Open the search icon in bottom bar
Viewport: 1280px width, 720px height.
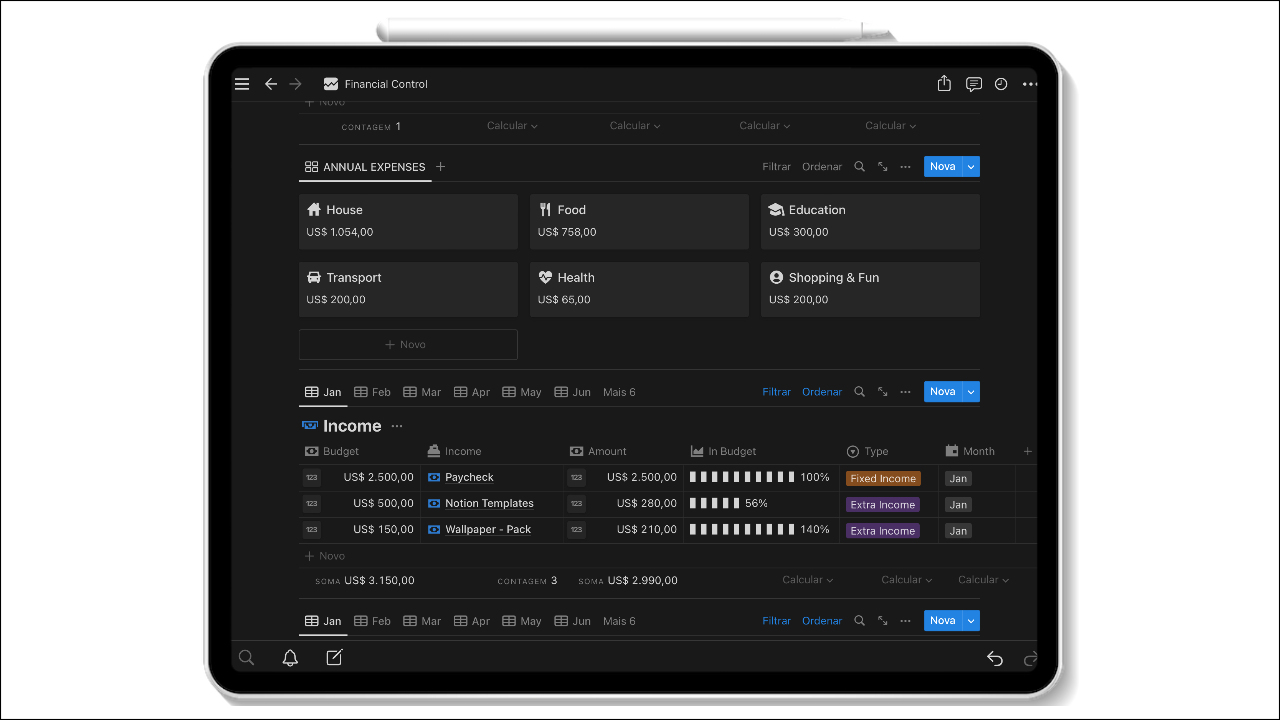point(246,658)
